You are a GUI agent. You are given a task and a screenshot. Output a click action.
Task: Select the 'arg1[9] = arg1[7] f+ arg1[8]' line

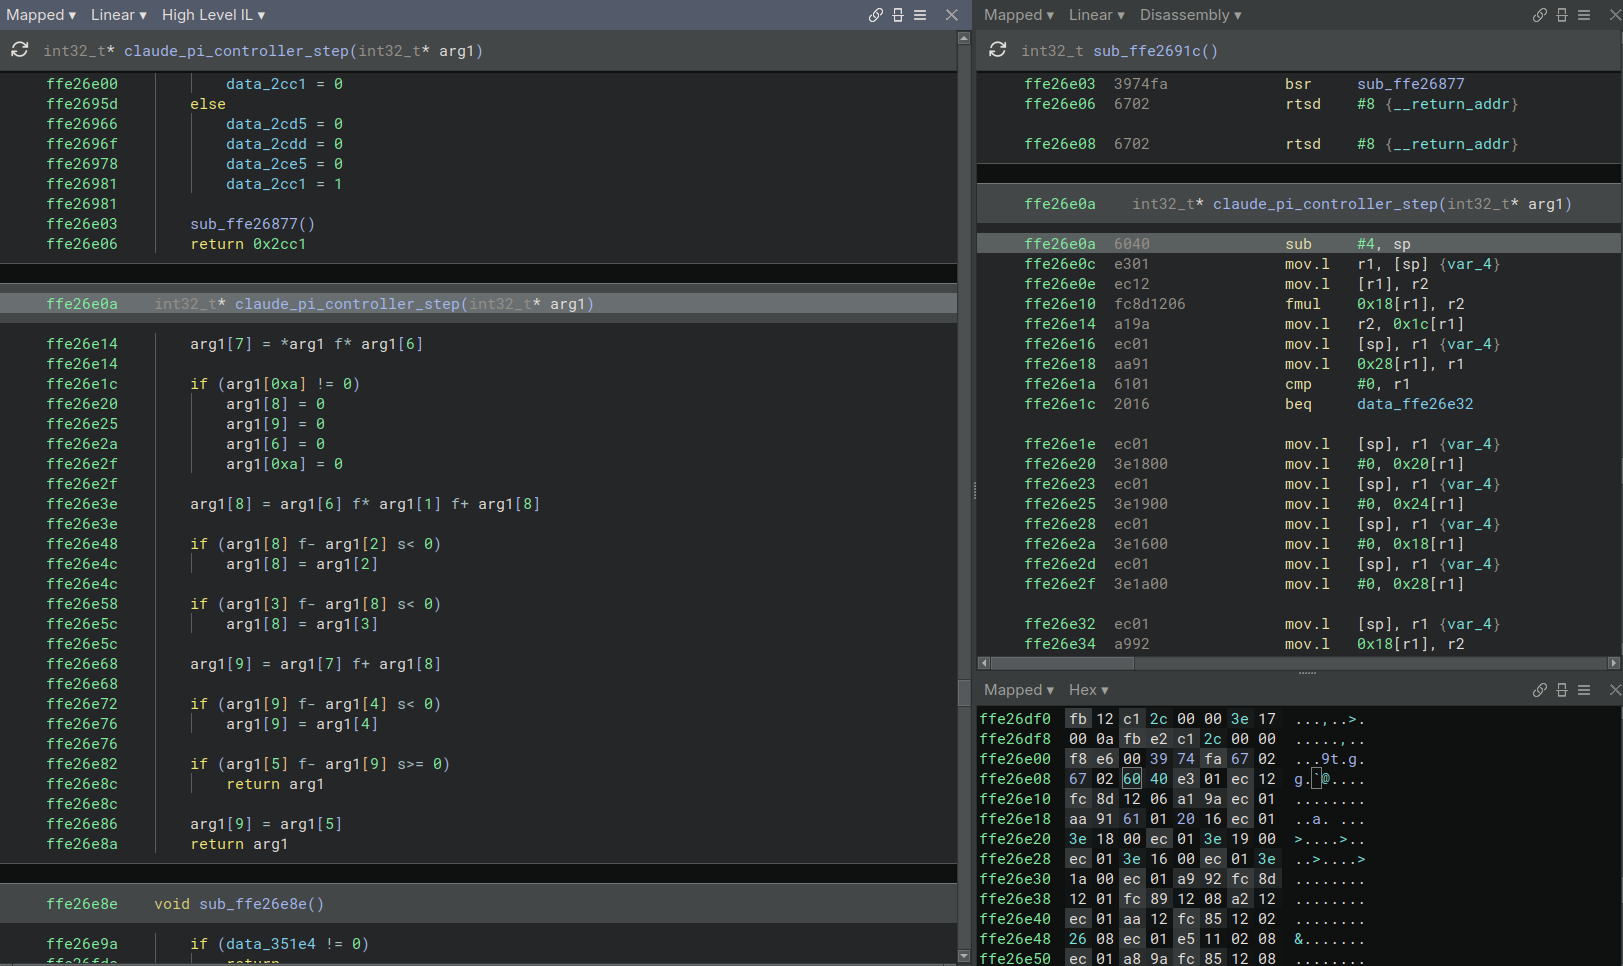[x=315, y=664]
